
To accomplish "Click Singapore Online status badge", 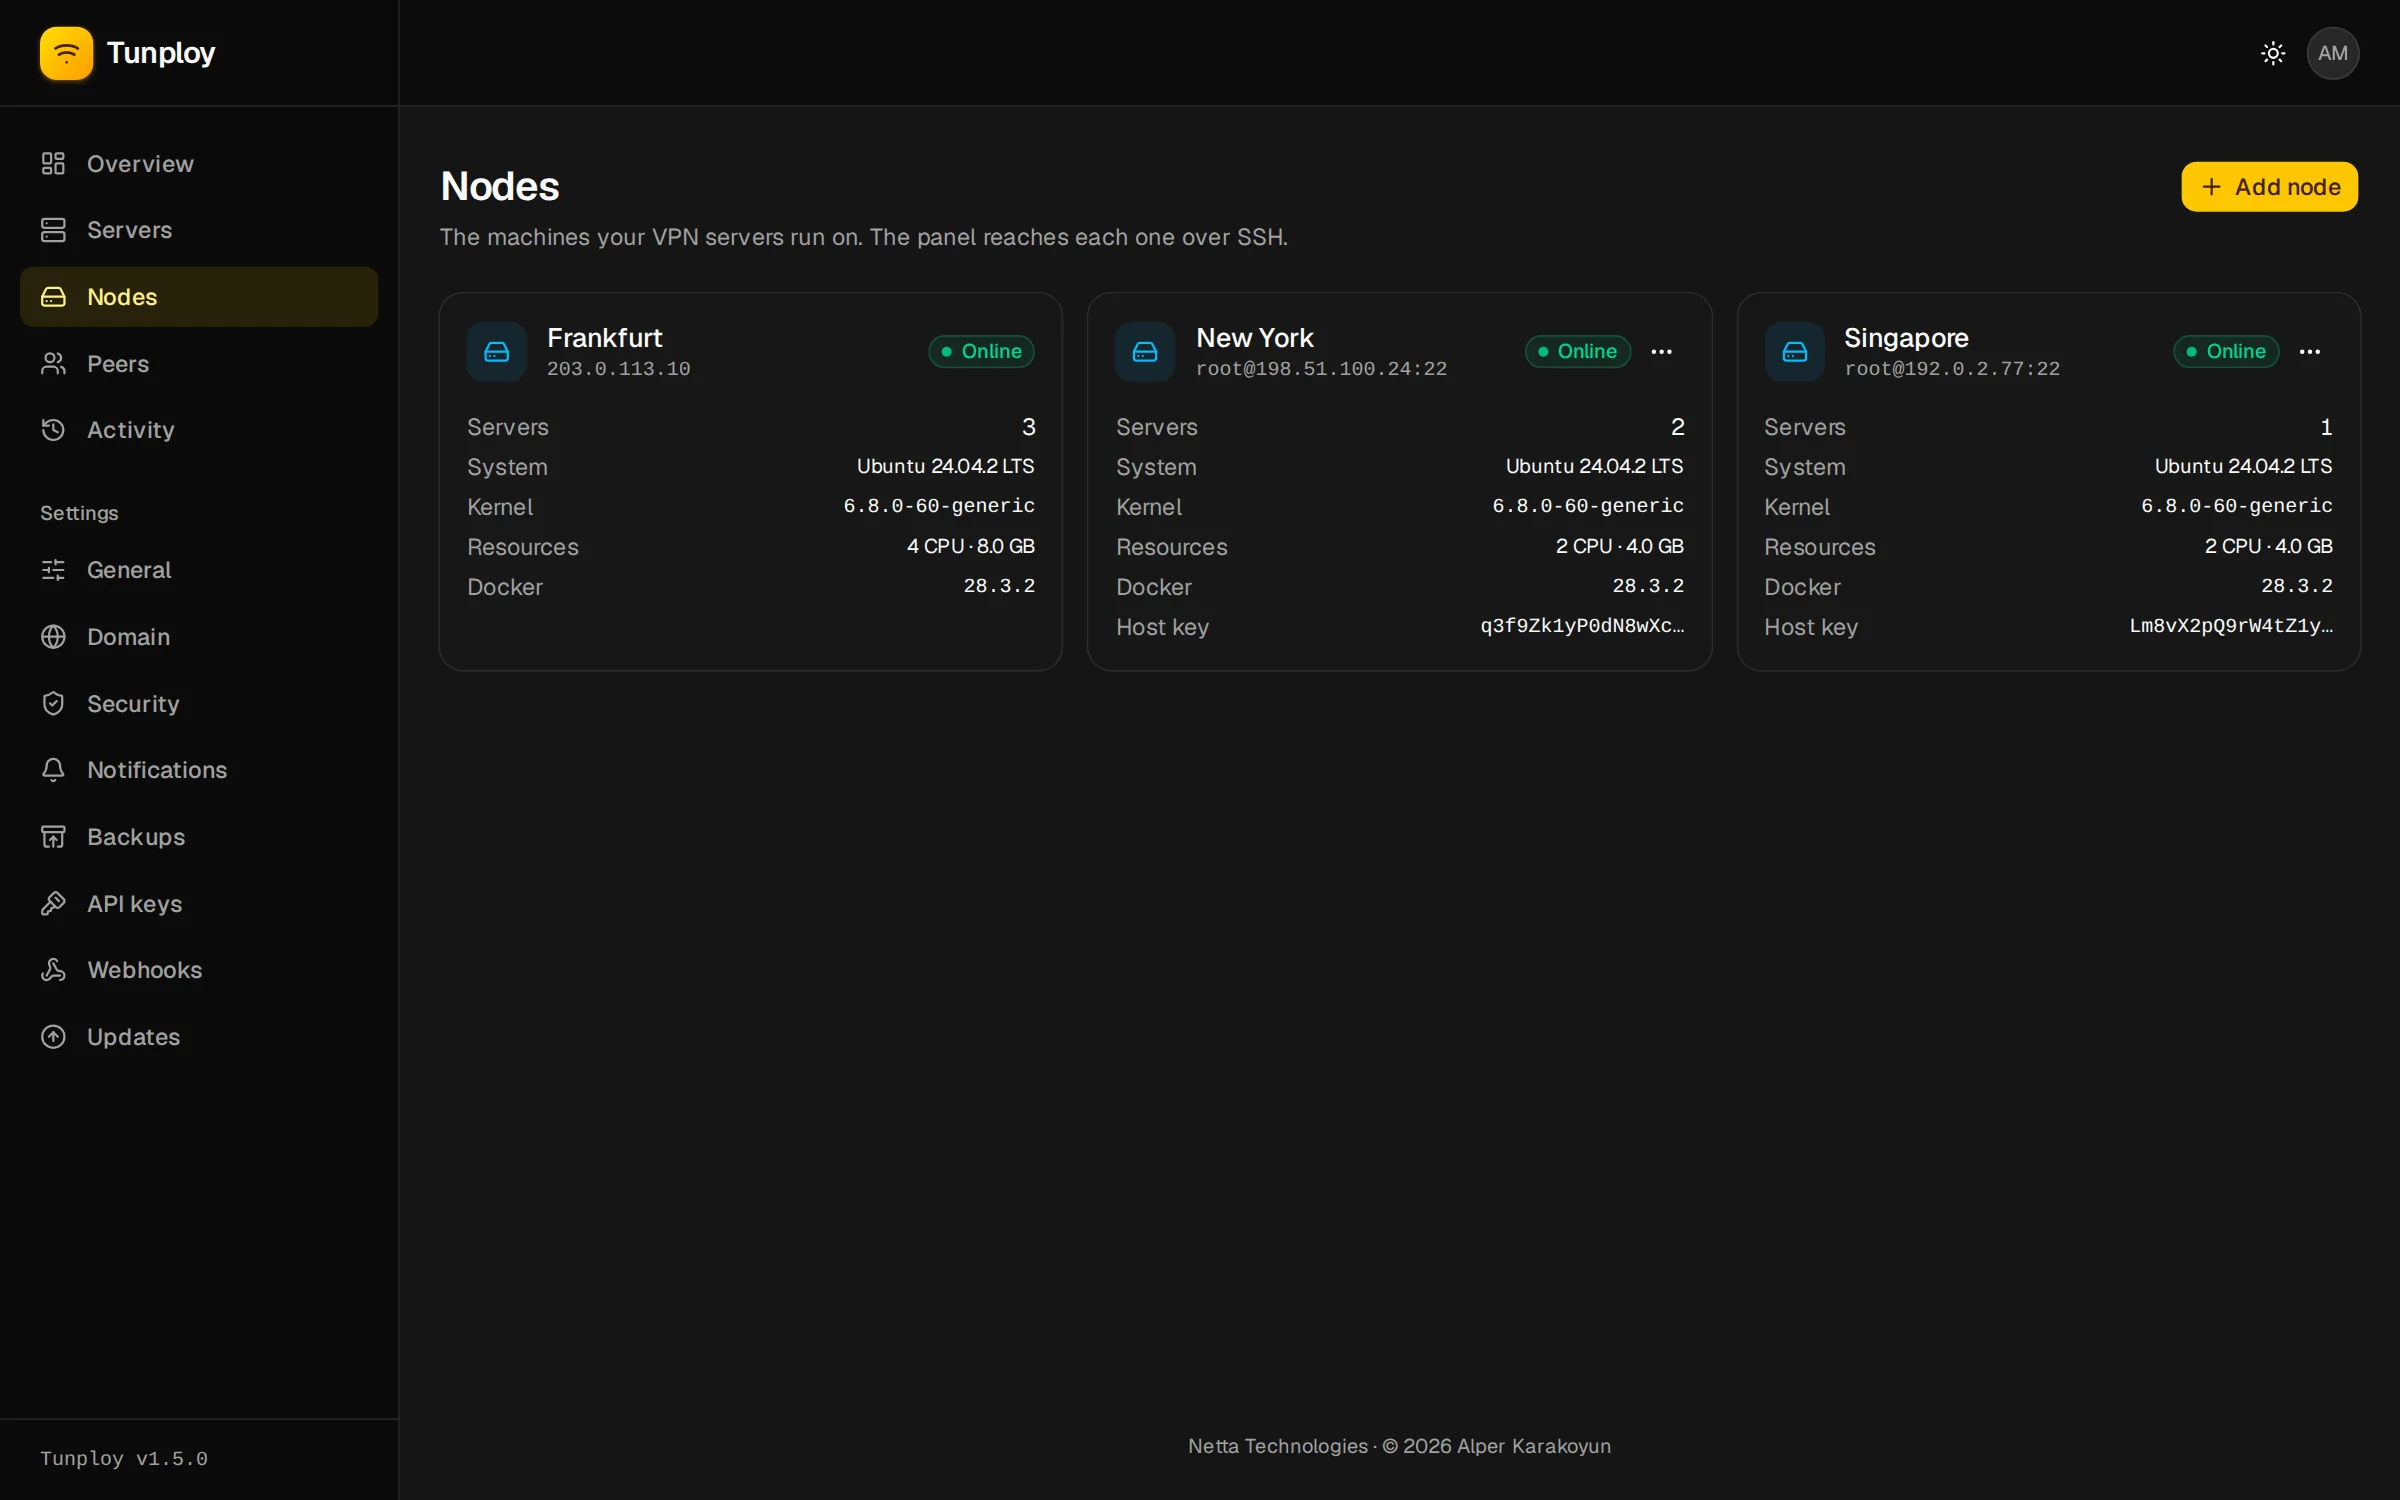I will (2226, 352).
